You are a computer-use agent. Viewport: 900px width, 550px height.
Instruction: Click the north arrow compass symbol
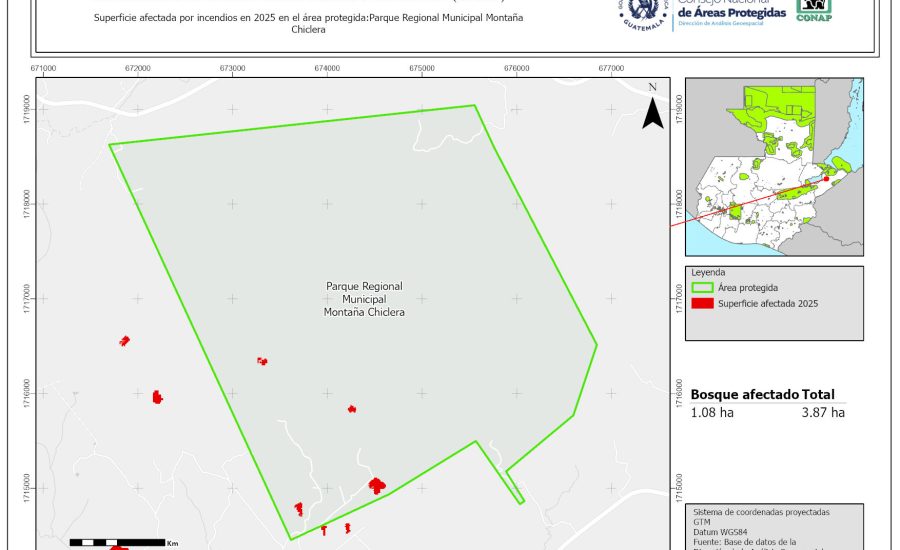(x=652, y=108)
